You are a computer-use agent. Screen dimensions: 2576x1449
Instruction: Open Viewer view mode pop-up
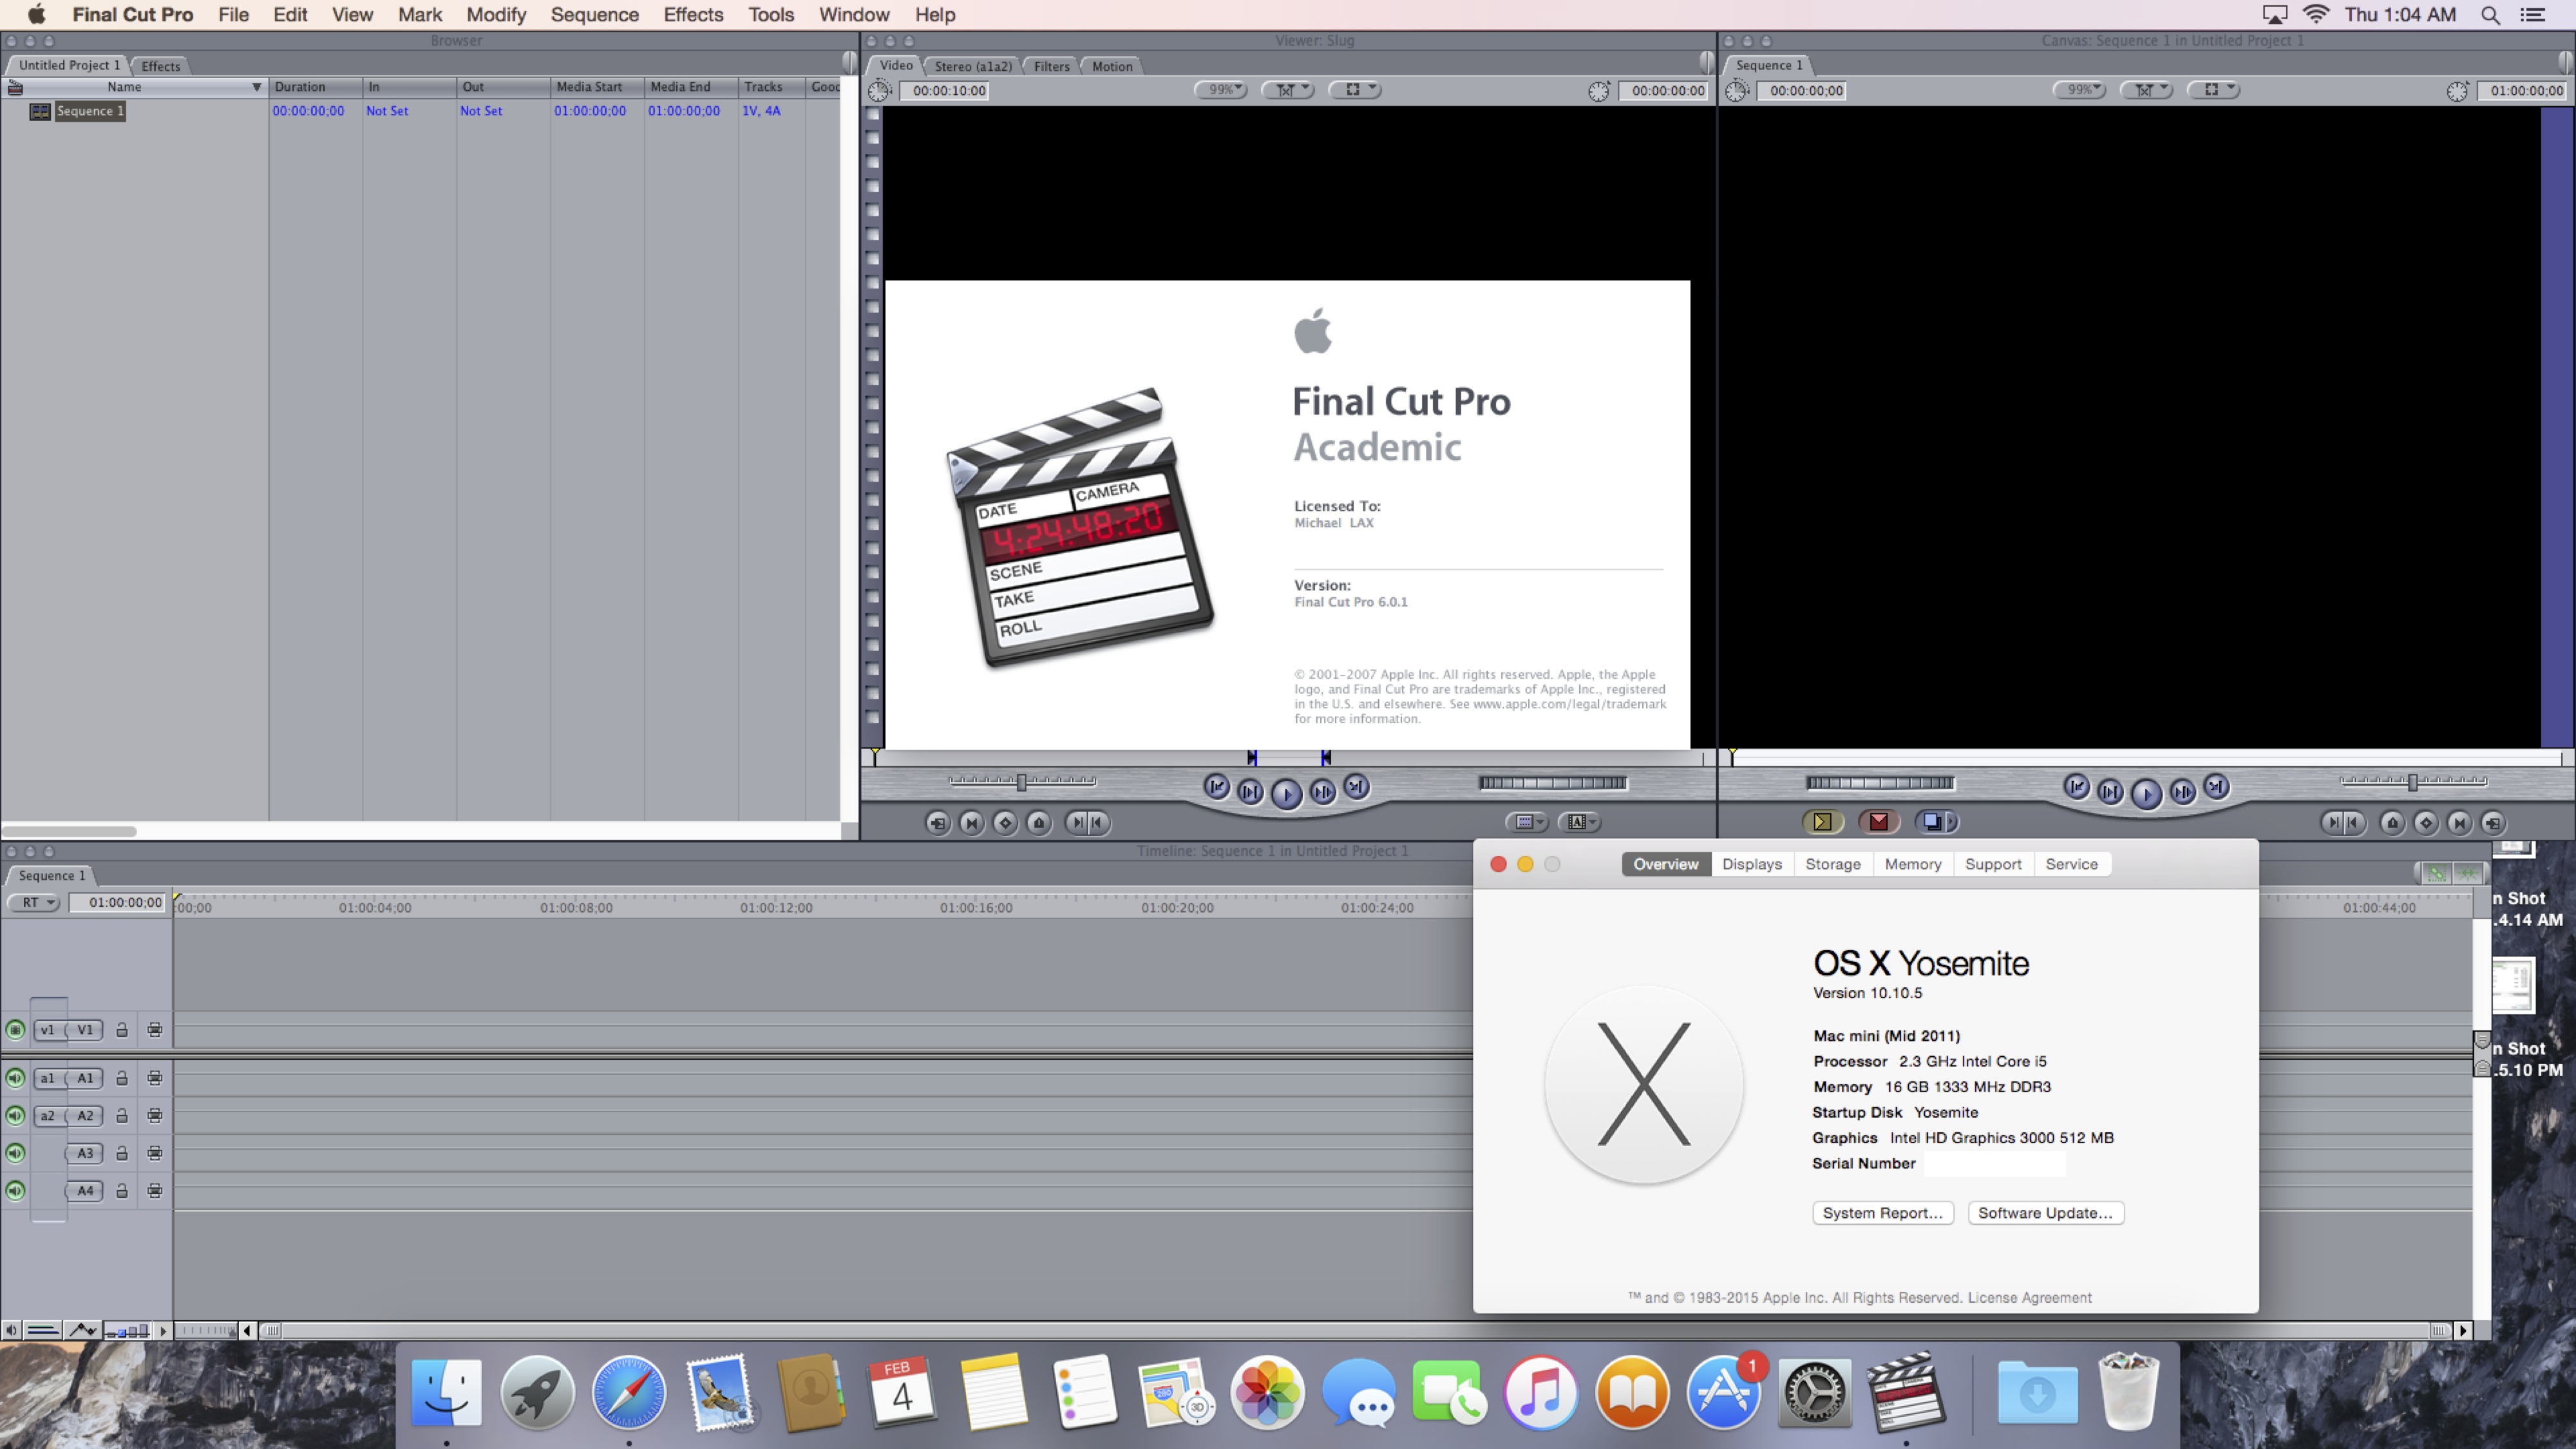coord(1355,89)
